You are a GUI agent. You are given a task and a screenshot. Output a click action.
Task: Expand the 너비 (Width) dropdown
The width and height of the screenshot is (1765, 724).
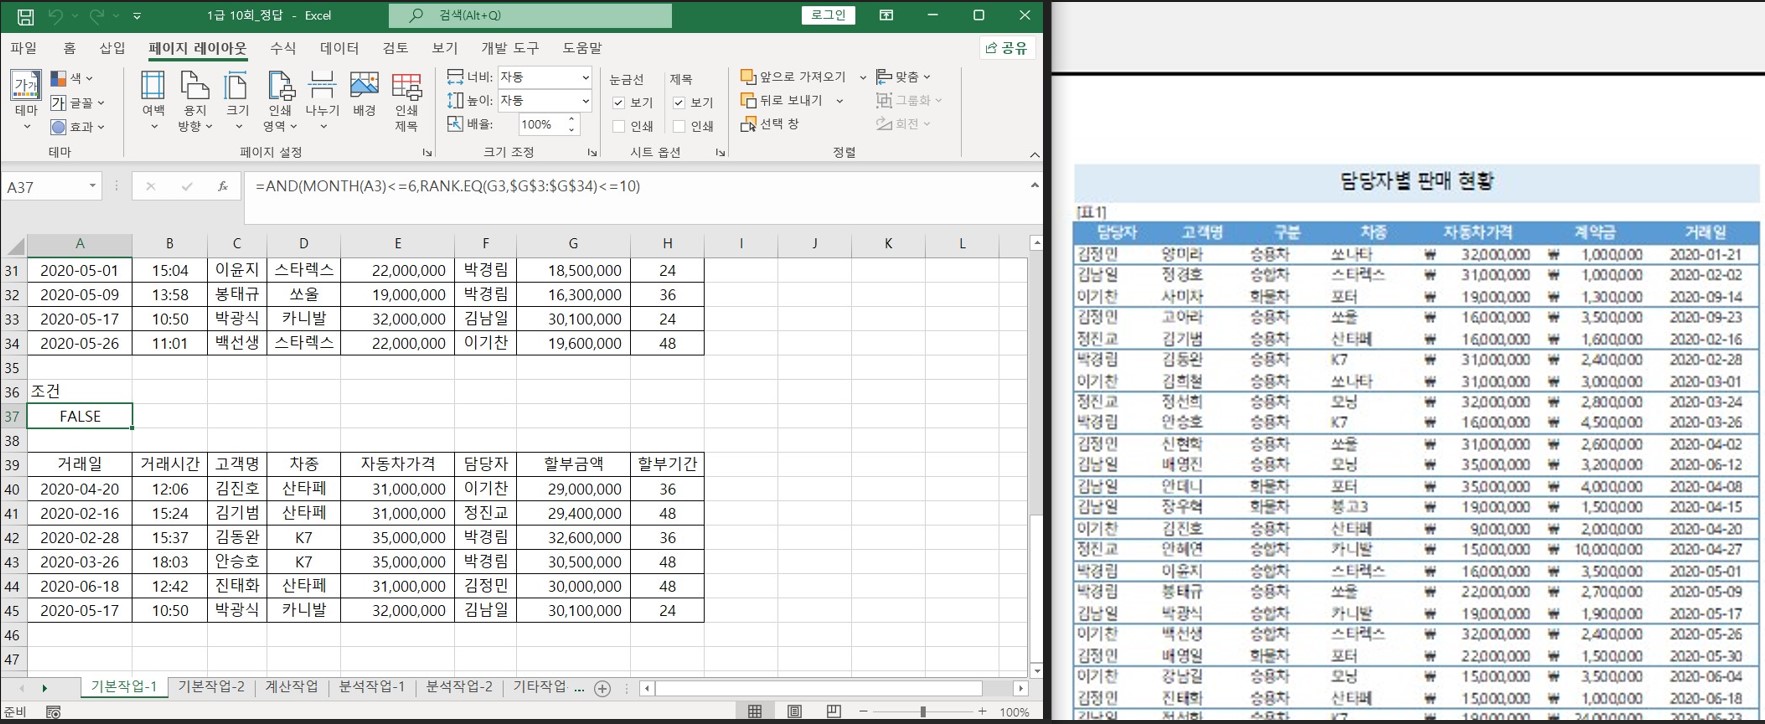click(x=585, y=77)
